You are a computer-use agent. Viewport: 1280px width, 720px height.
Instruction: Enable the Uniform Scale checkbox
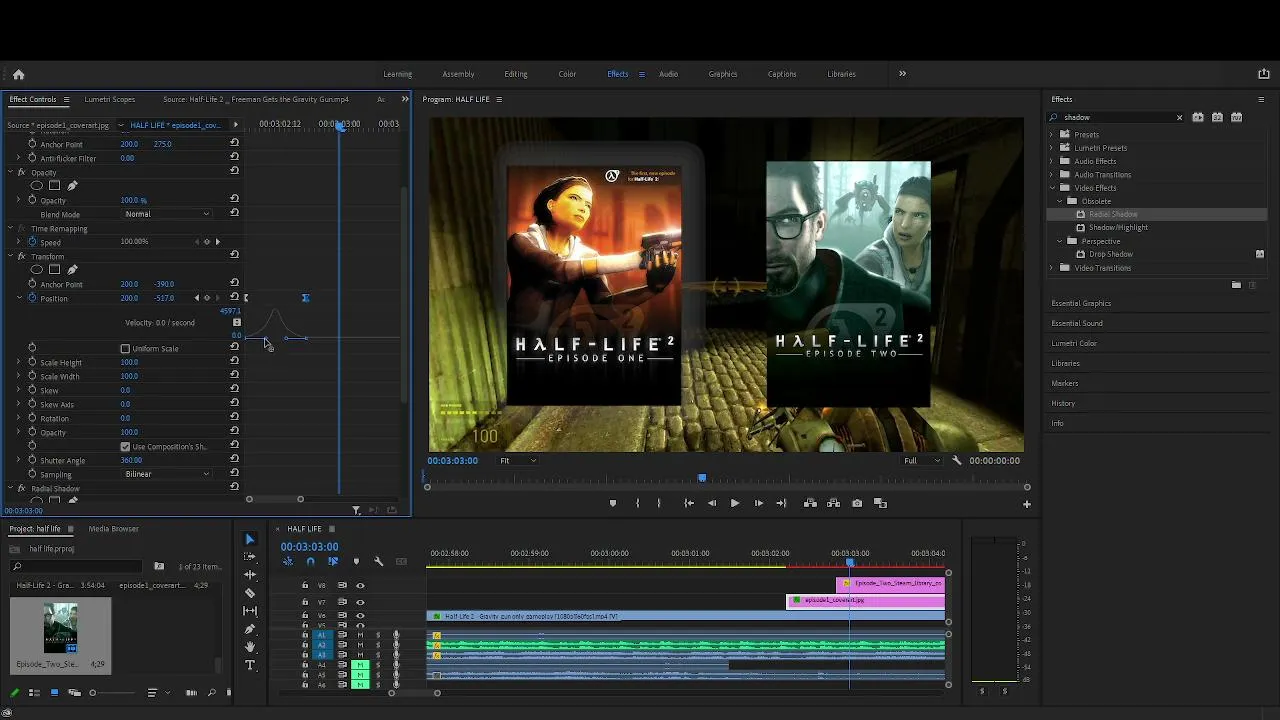(125, 349)
